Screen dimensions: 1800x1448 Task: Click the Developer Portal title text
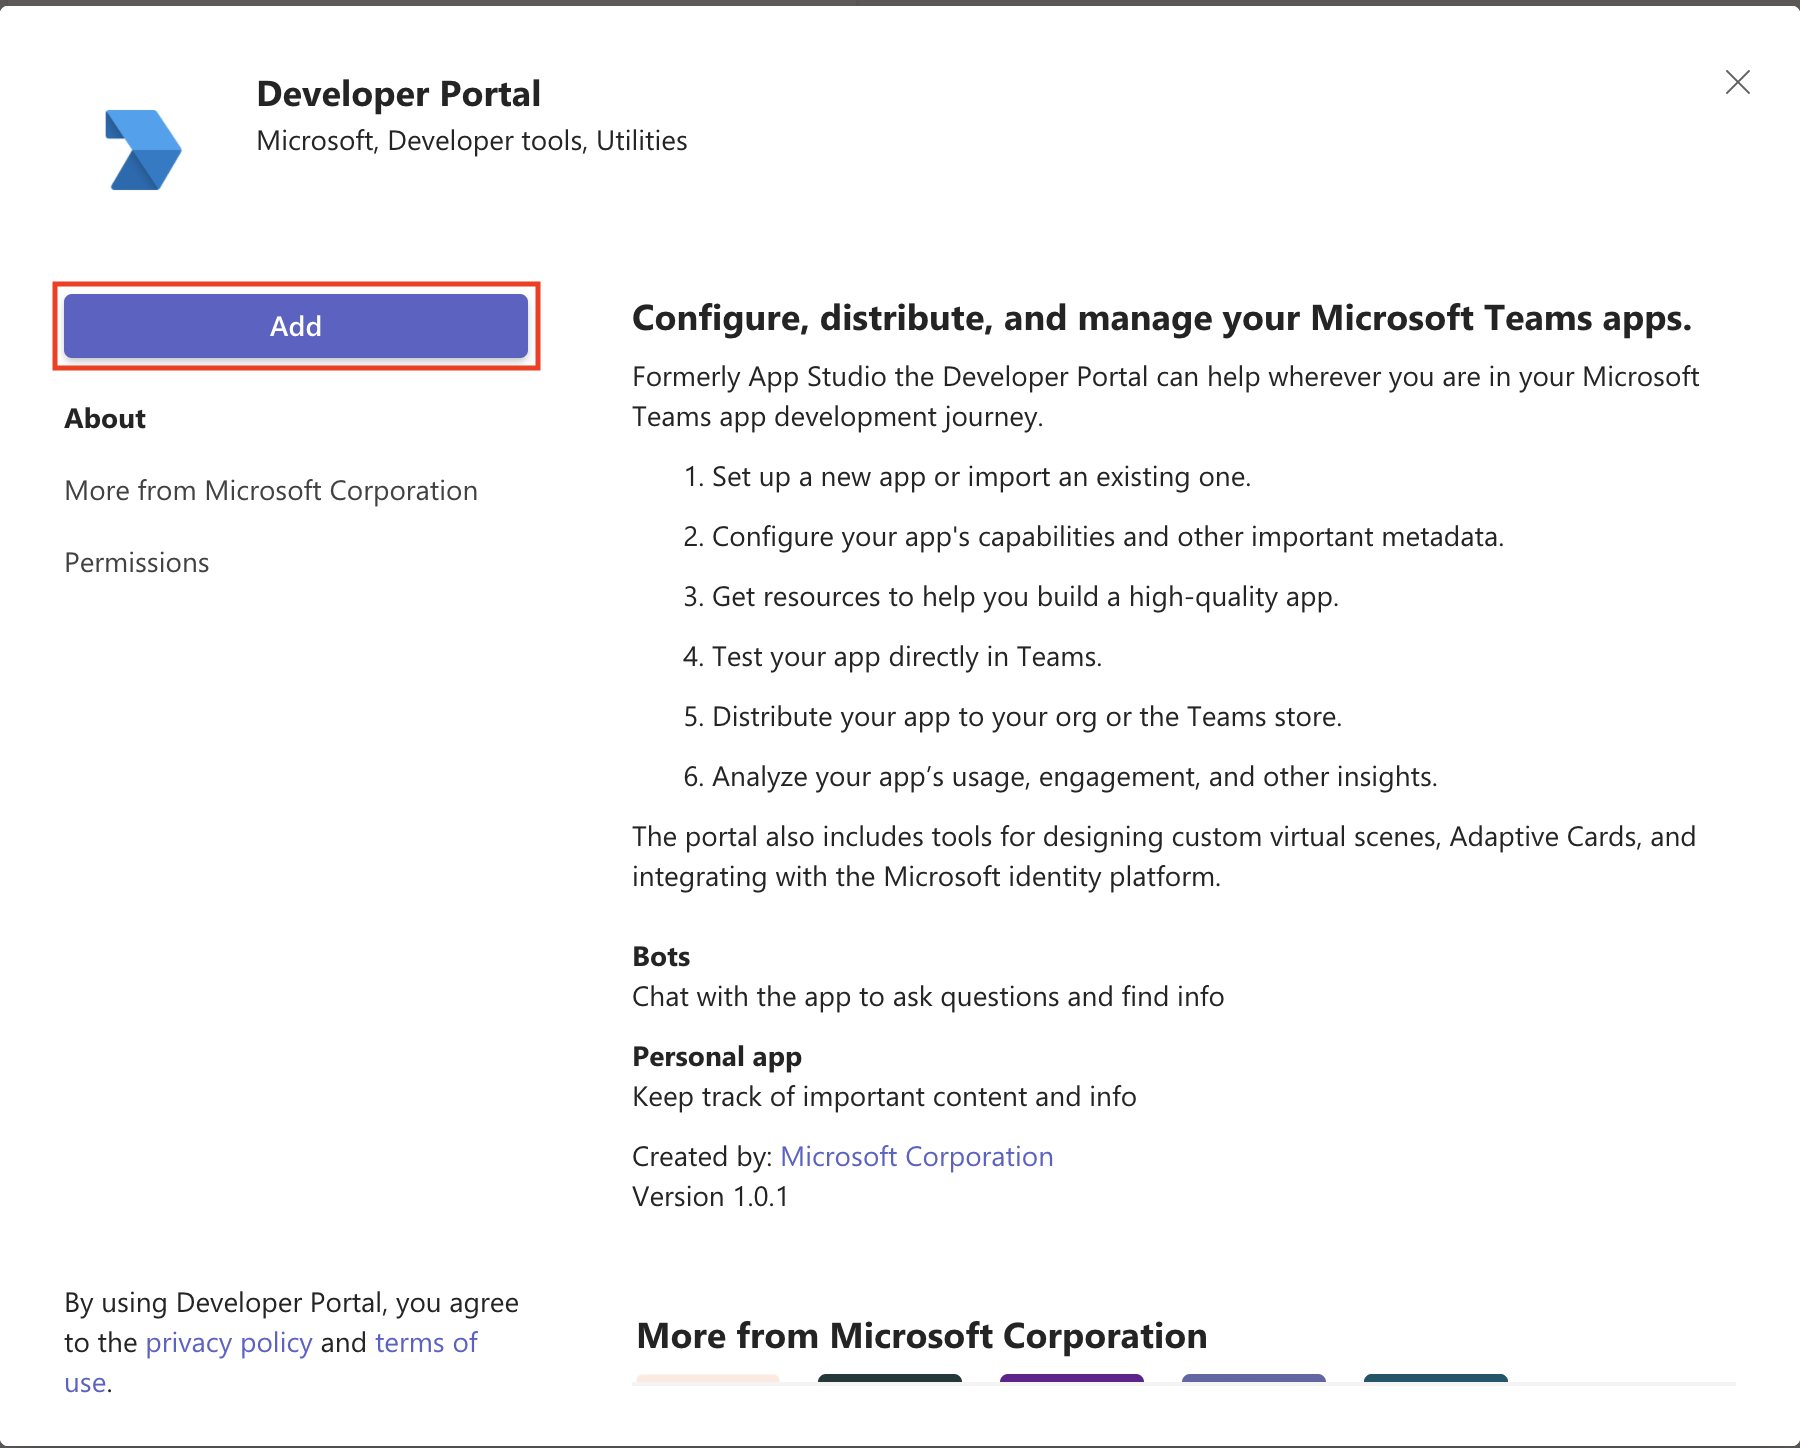pos(399,93)
